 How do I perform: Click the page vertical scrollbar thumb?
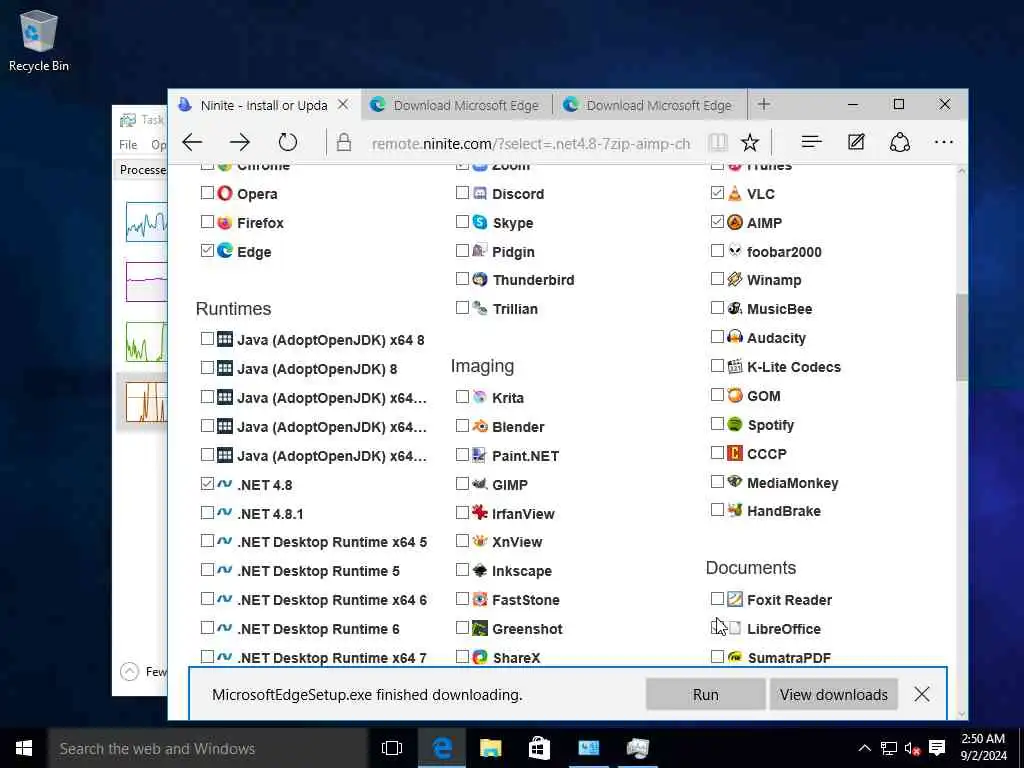point(961,337)
